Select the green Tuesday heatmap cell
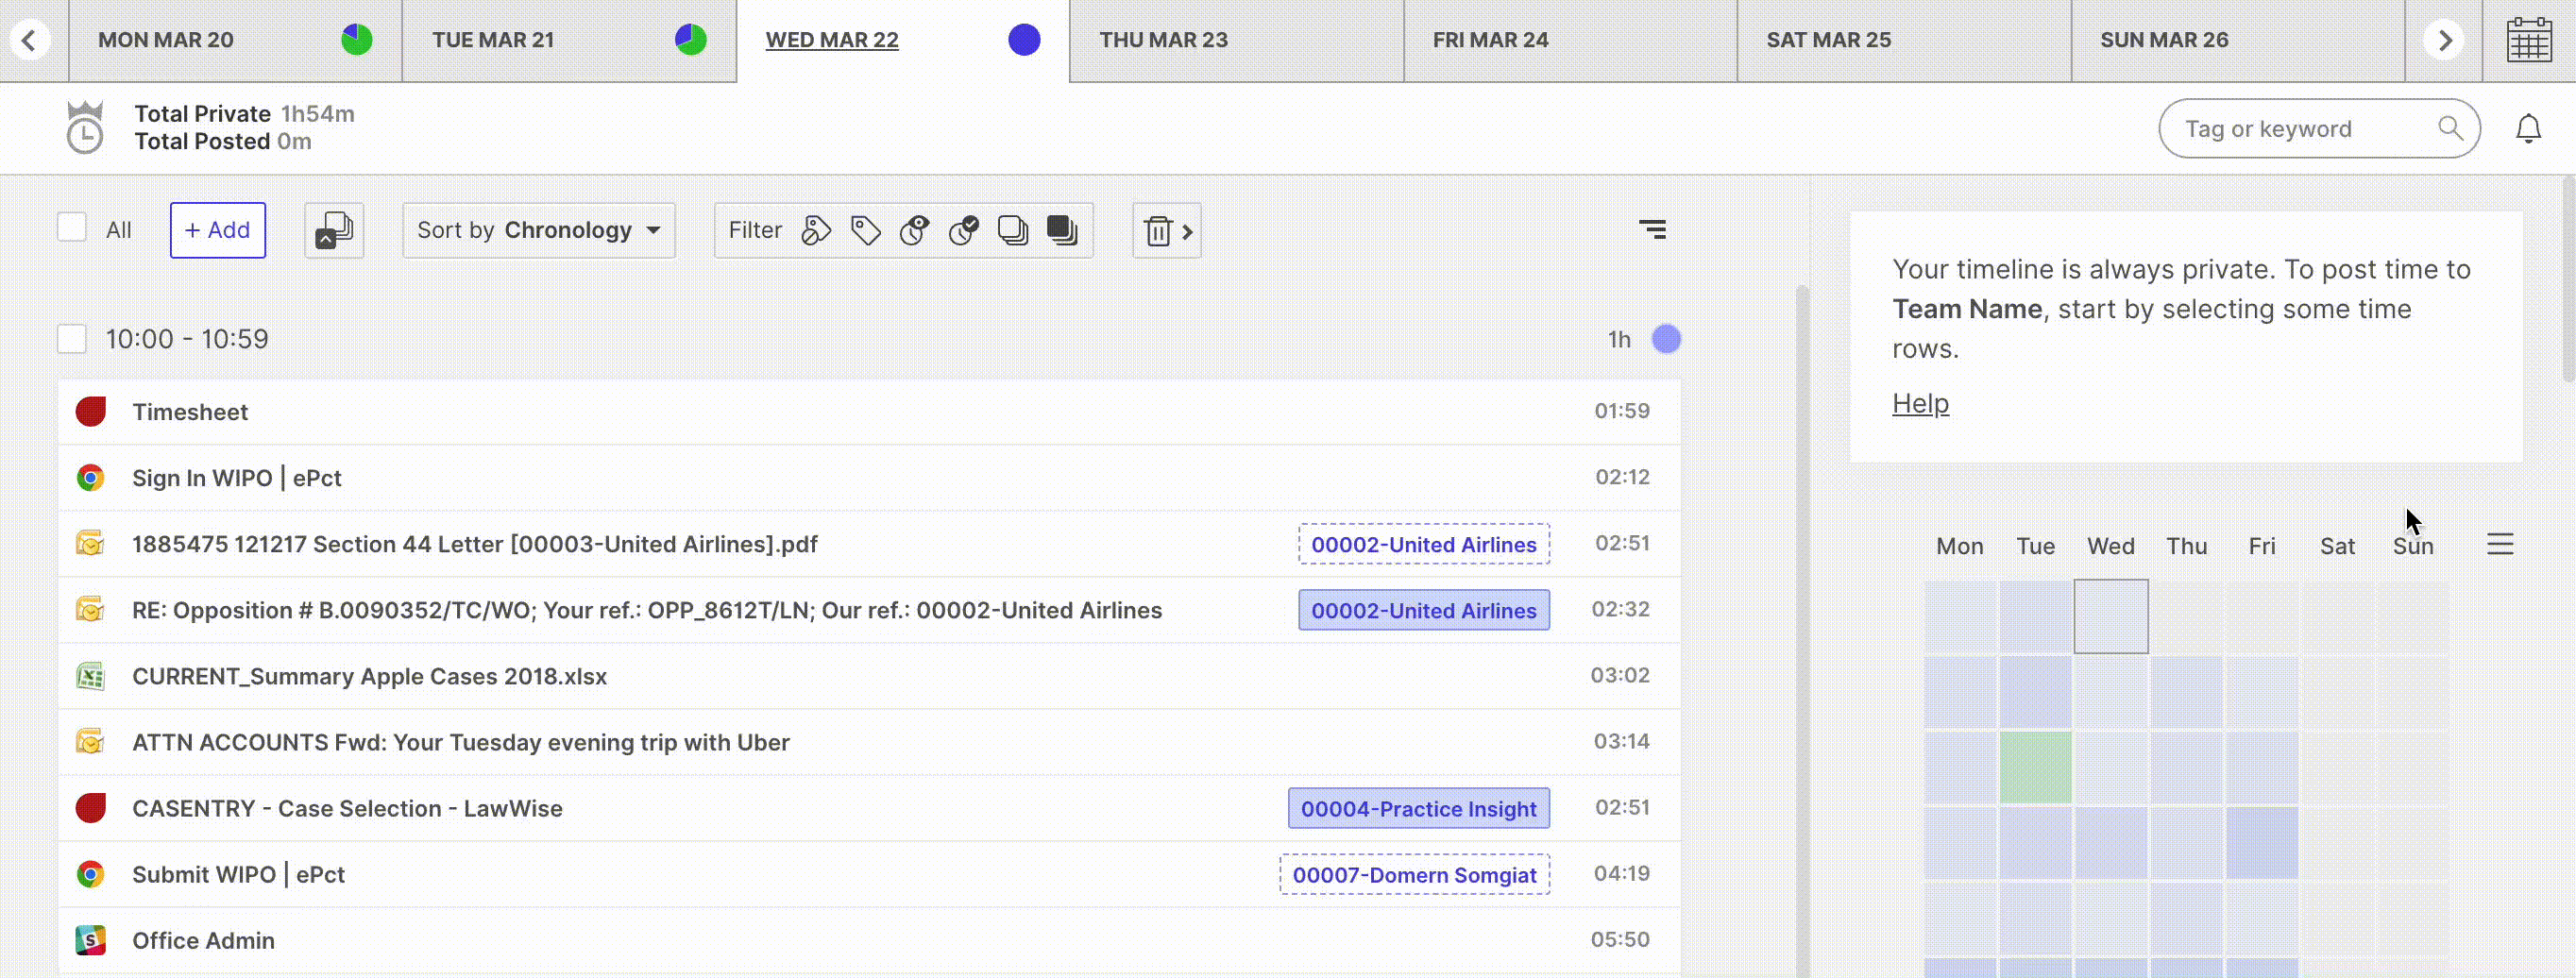 (2035, 768)
